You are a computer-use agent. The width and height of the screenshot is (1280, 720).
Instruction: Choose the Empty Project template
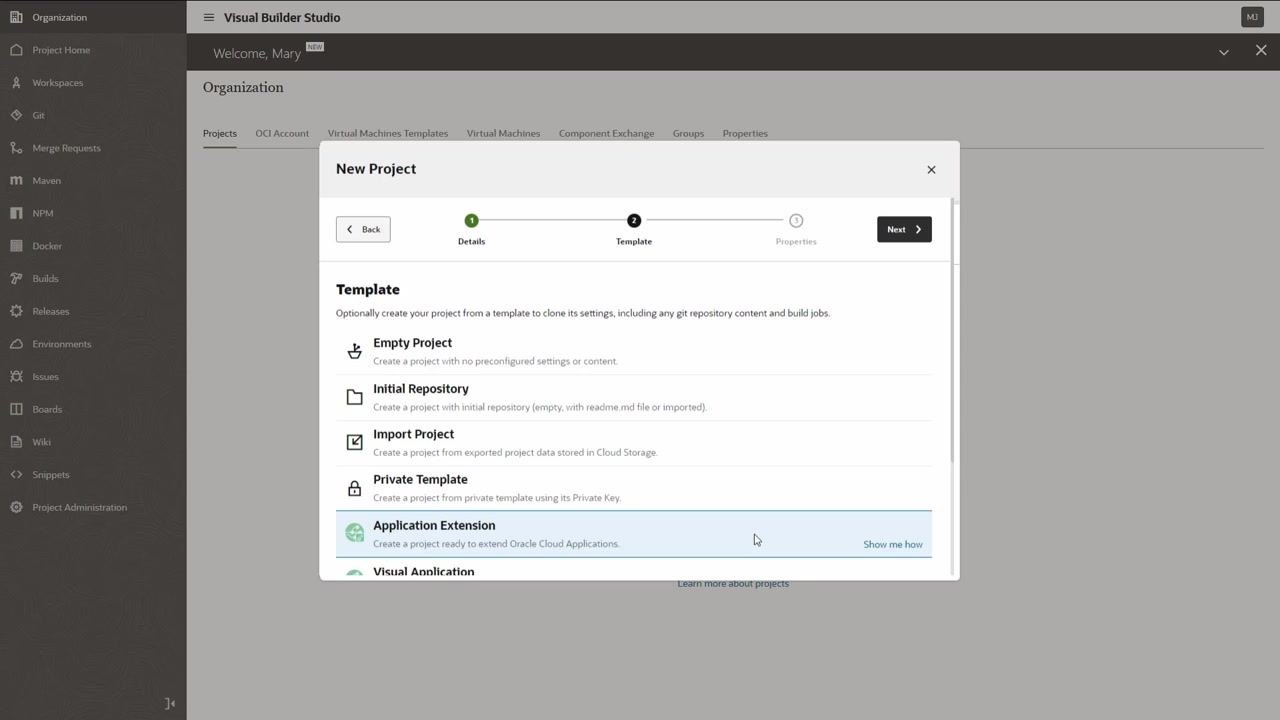coord(634,351)
